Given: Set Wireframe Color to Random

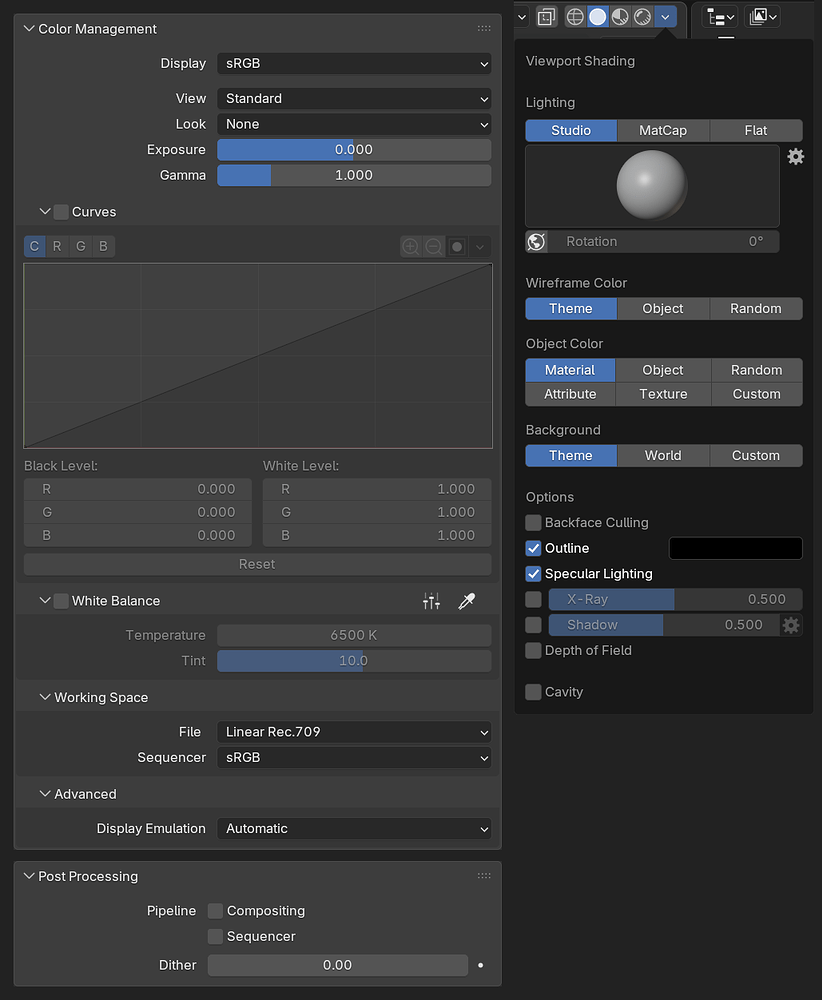Looking at the screenshot, I should 756,309.
